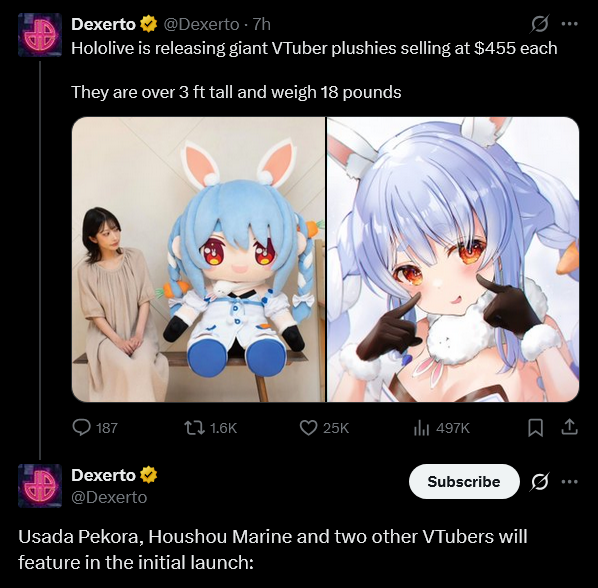Open Dexerto's avatar on the top tweet

click(x=40, y=35)
